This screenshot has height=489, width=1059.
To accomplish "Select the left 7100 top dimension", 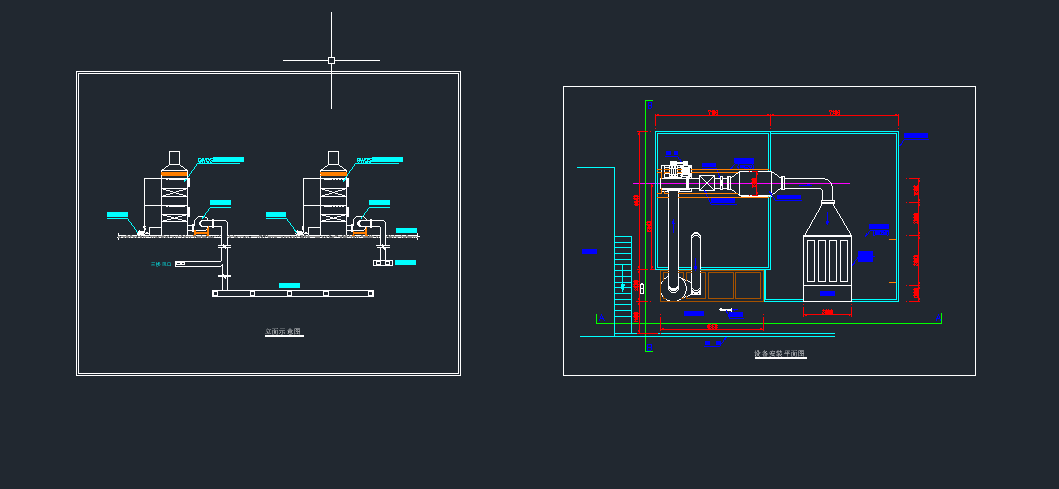I will click(x=713, y=113).
